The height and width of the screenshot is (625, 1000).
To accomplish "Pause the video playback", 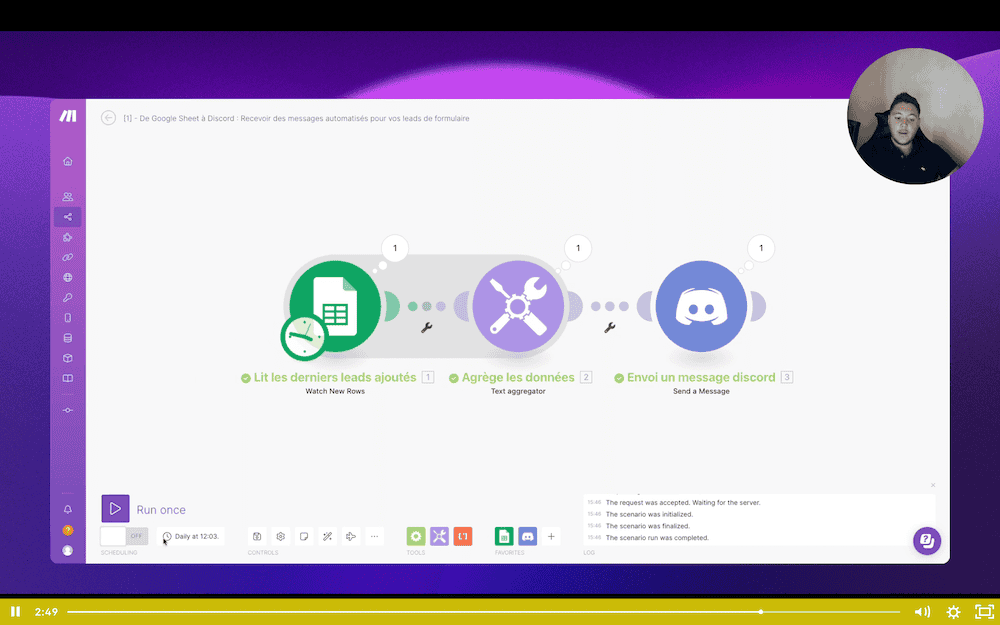I will point(15,611).
